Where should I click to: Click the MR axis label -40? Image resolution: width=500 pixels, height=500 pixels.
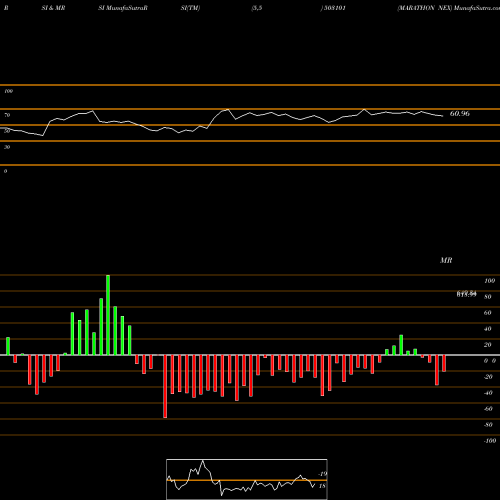pos(488,393)
